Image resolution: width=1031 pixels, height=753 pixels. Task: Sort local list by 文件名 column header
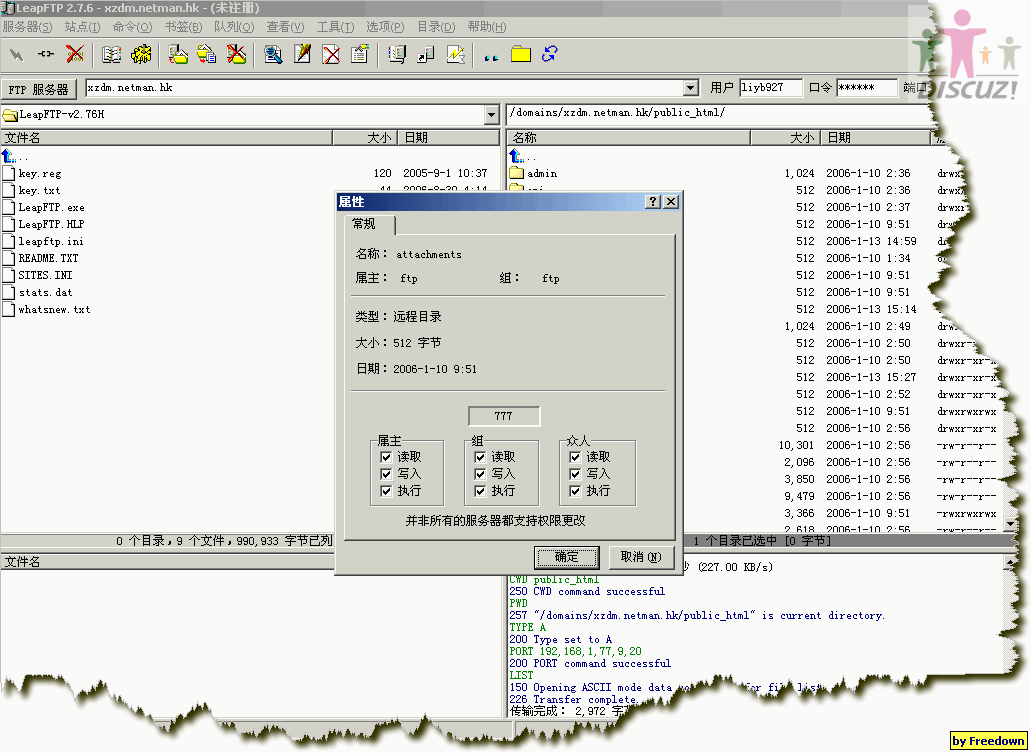pos(166,137)
